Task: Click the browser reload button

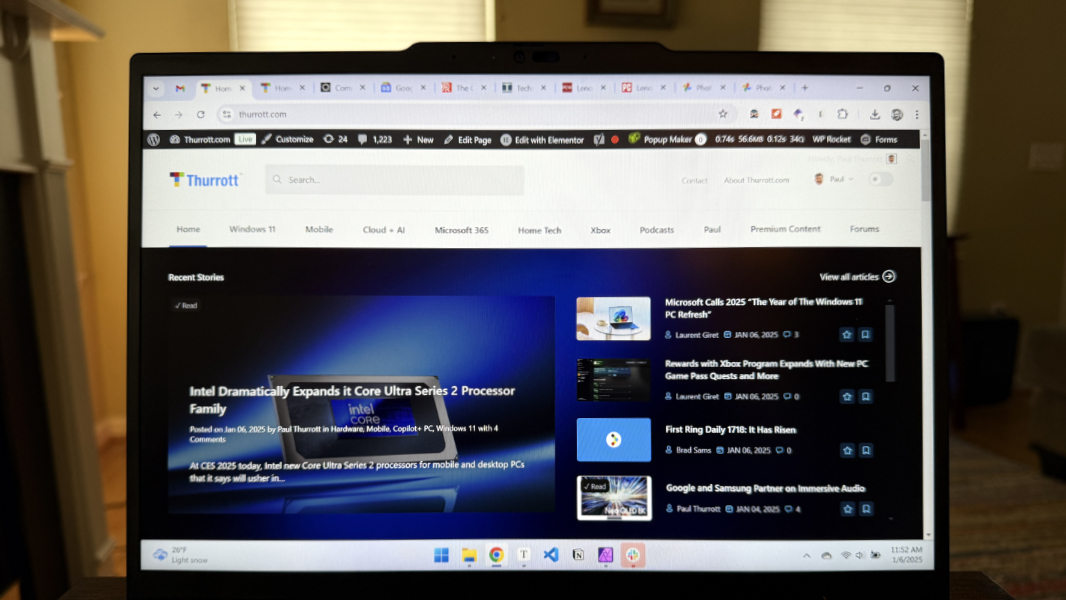Action: pos(201,115)
